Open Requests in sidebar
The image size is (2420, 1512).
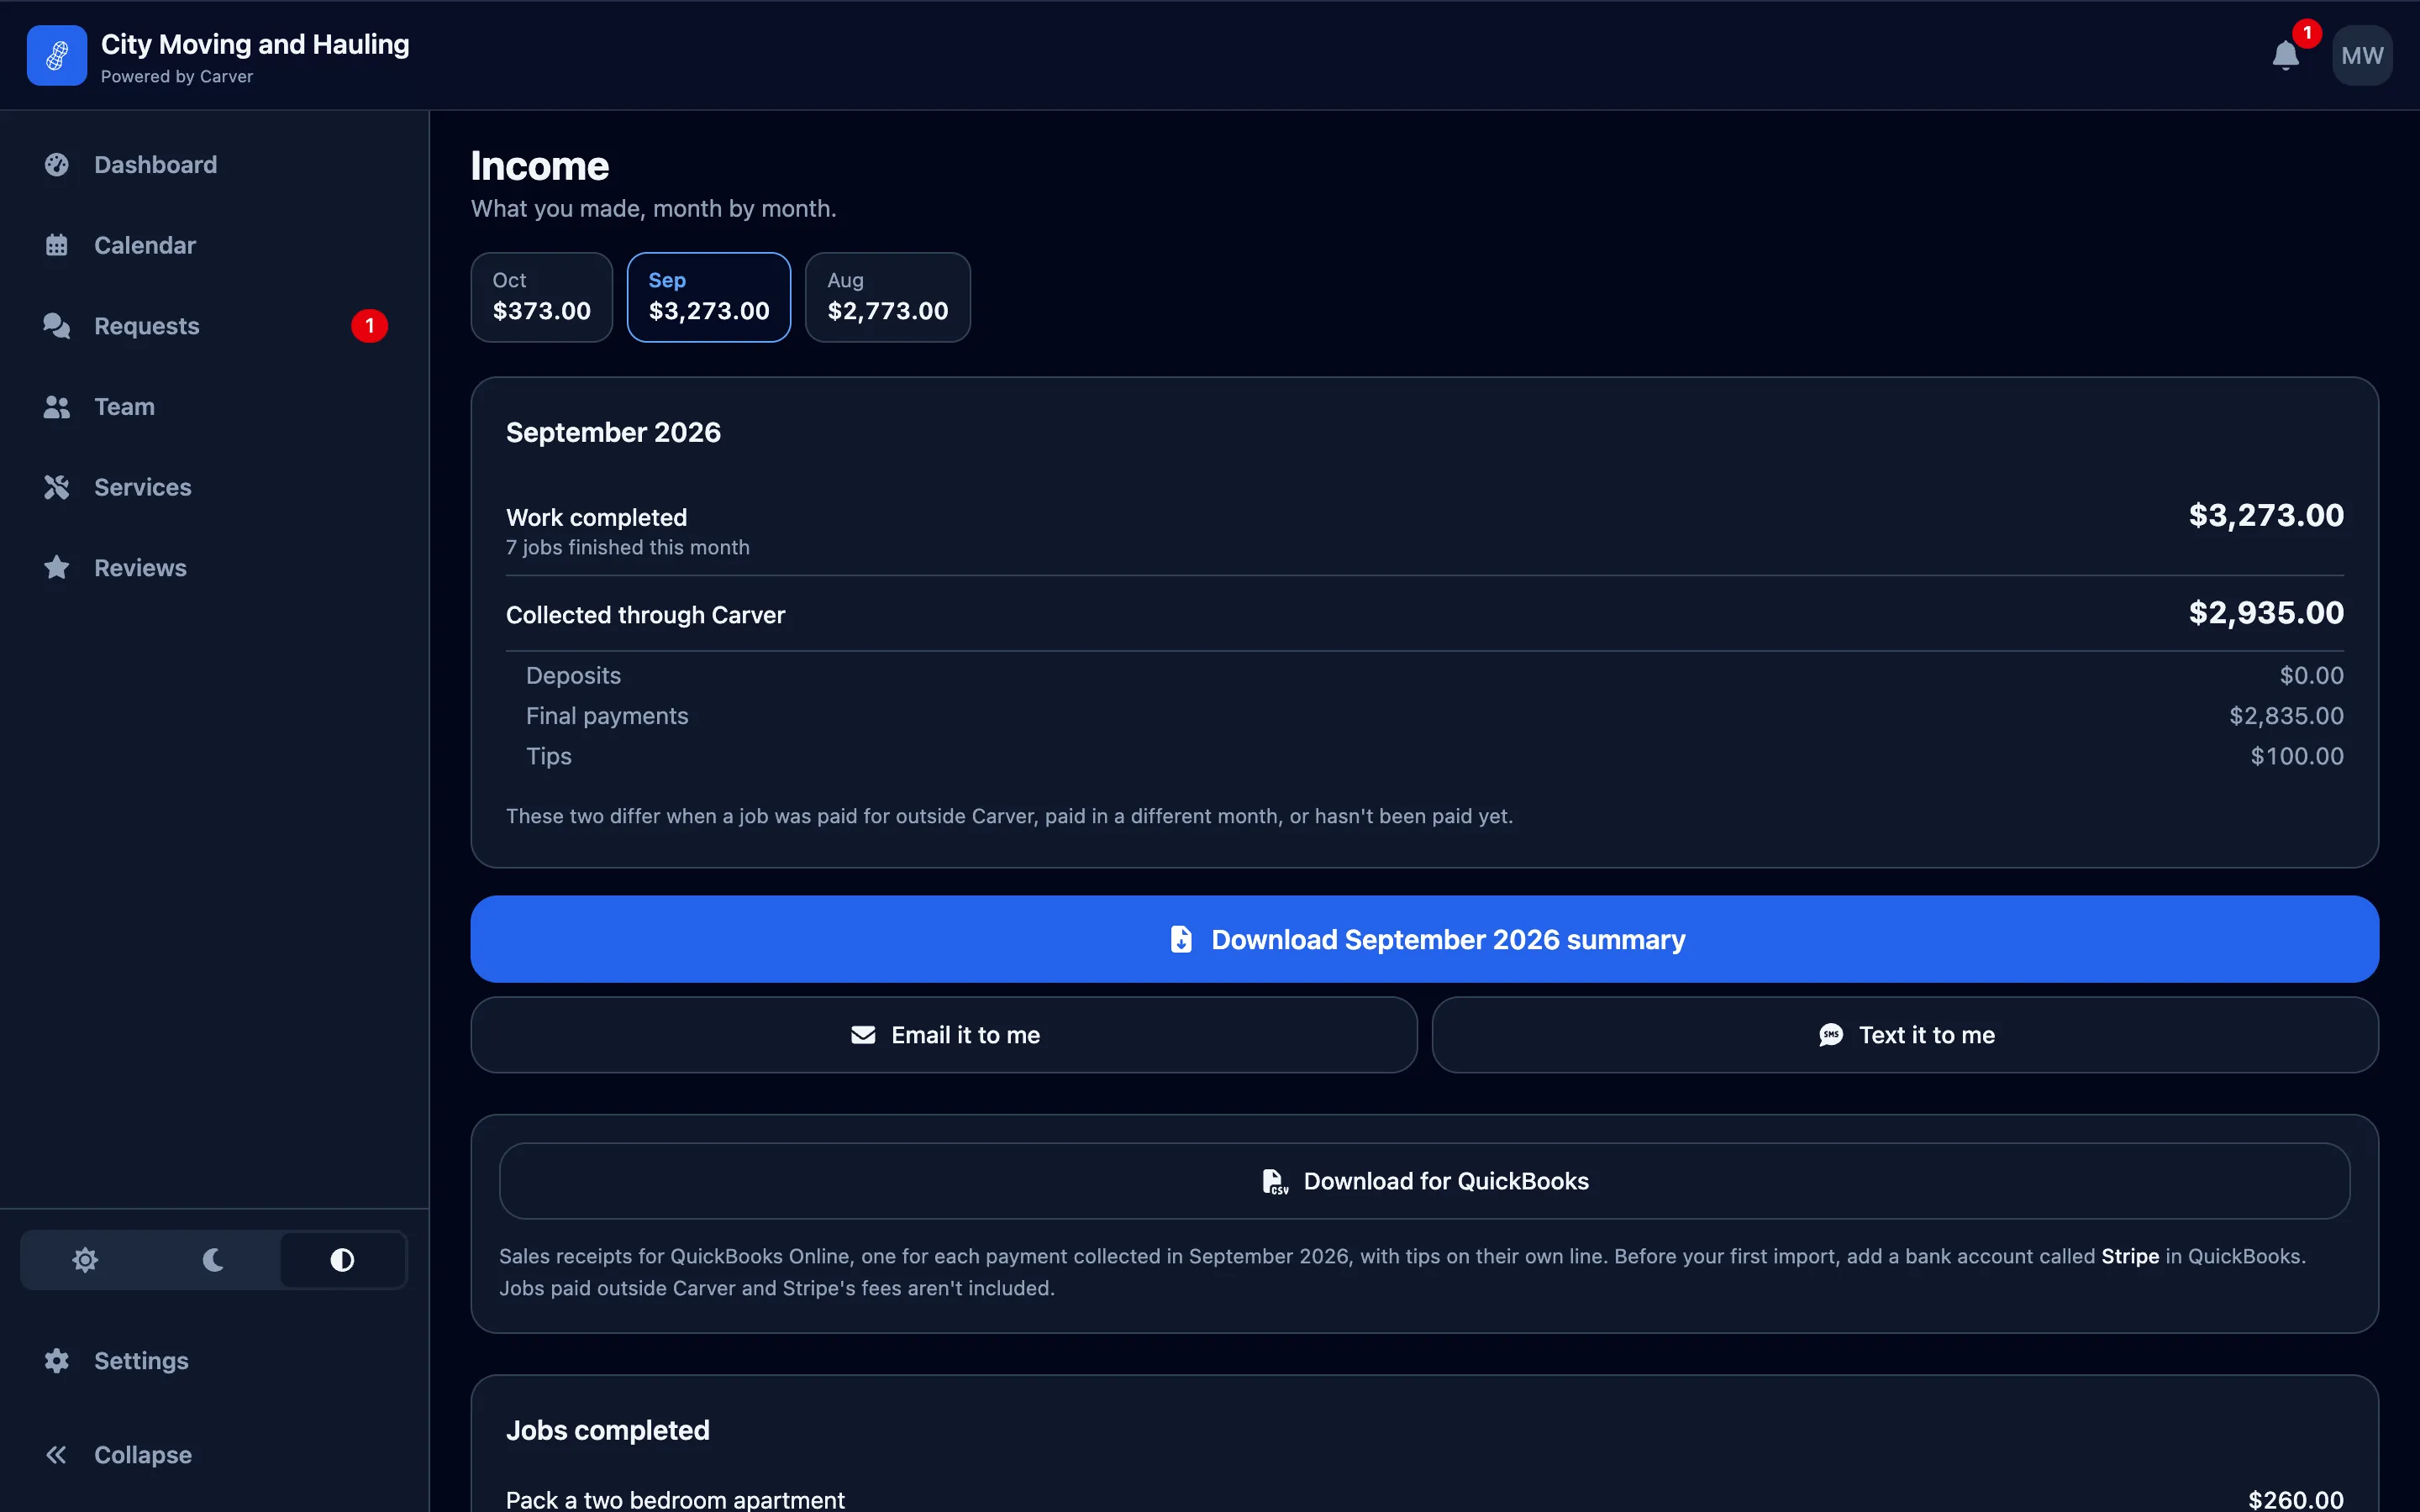coord(214,326)
